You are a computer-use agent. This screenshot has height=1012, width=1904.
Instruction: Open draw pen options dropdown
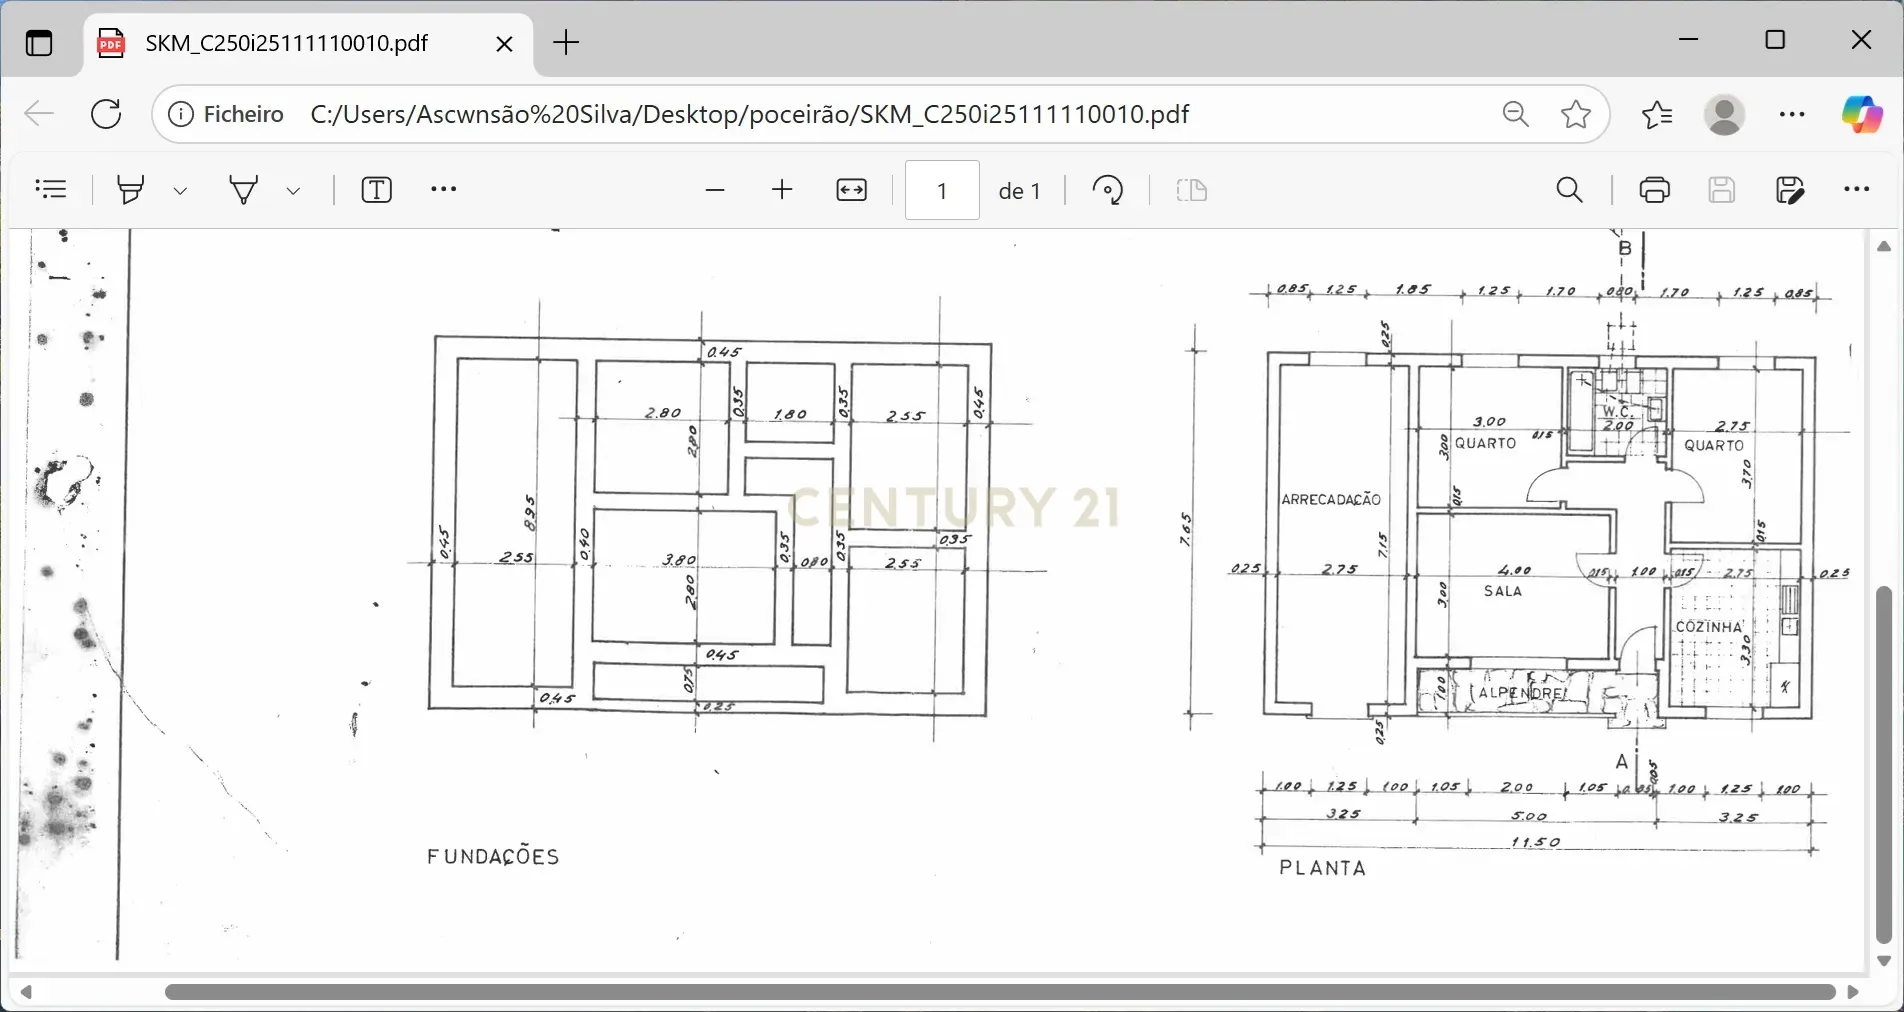293,190
